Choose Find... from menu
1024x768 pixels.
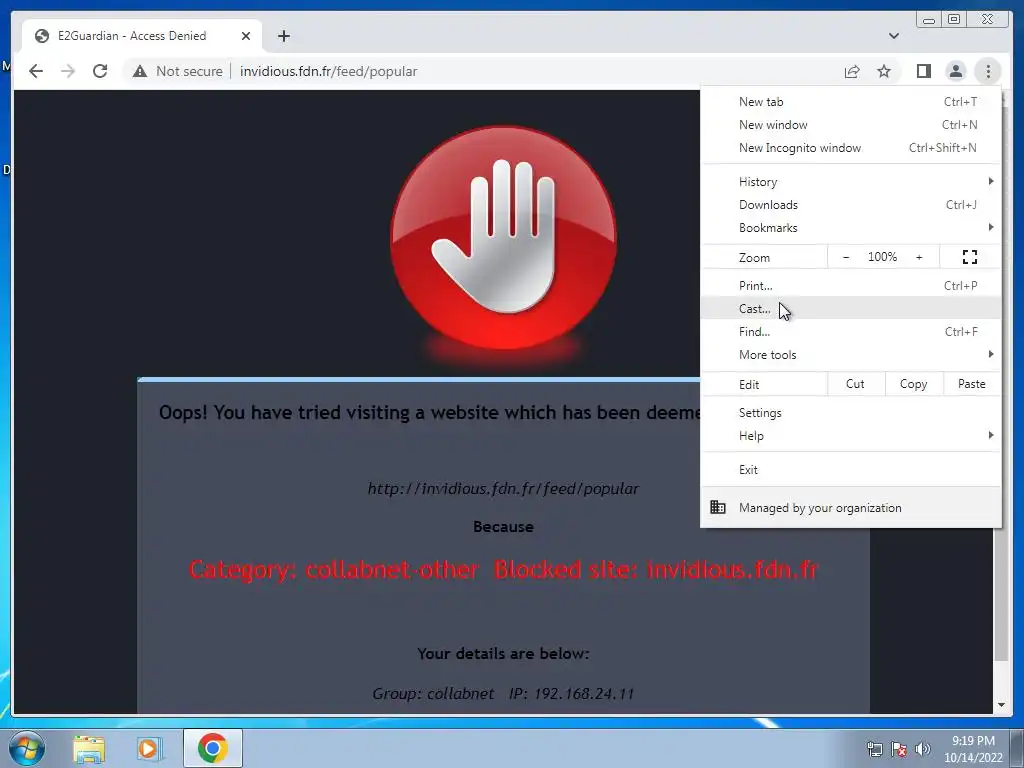(850, 332)
